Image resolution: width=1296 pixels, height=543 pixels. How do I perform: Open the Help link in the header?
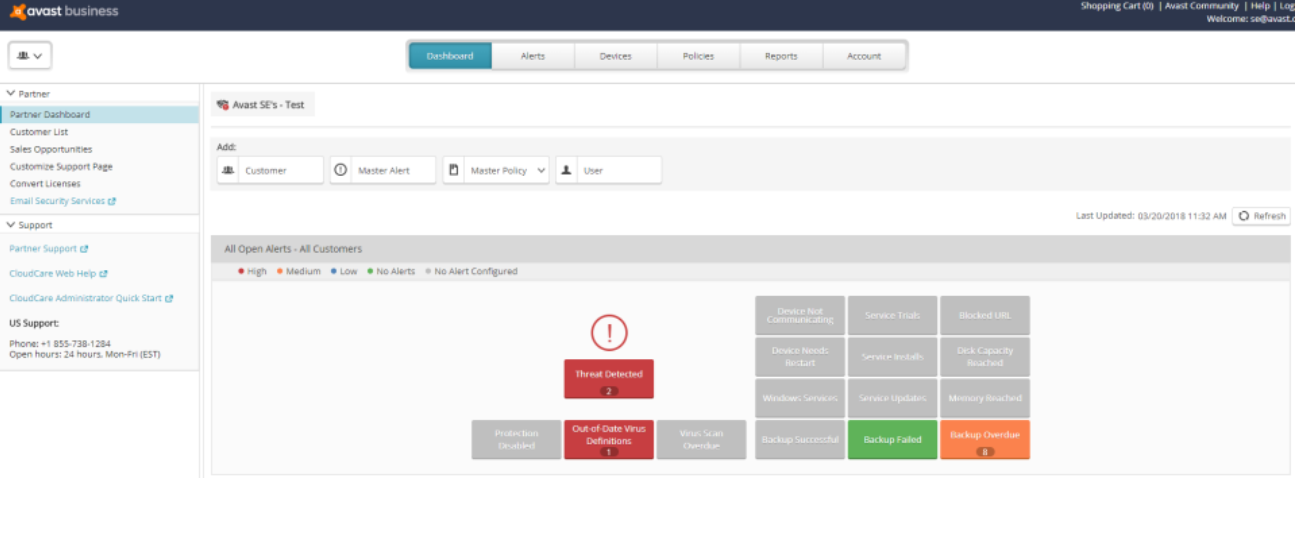(x=1260, y=6)
